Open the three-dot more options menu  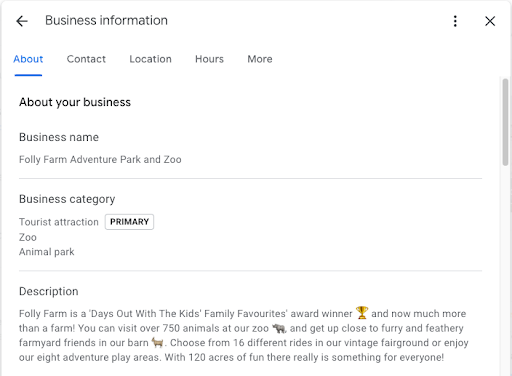coord(455,21)
